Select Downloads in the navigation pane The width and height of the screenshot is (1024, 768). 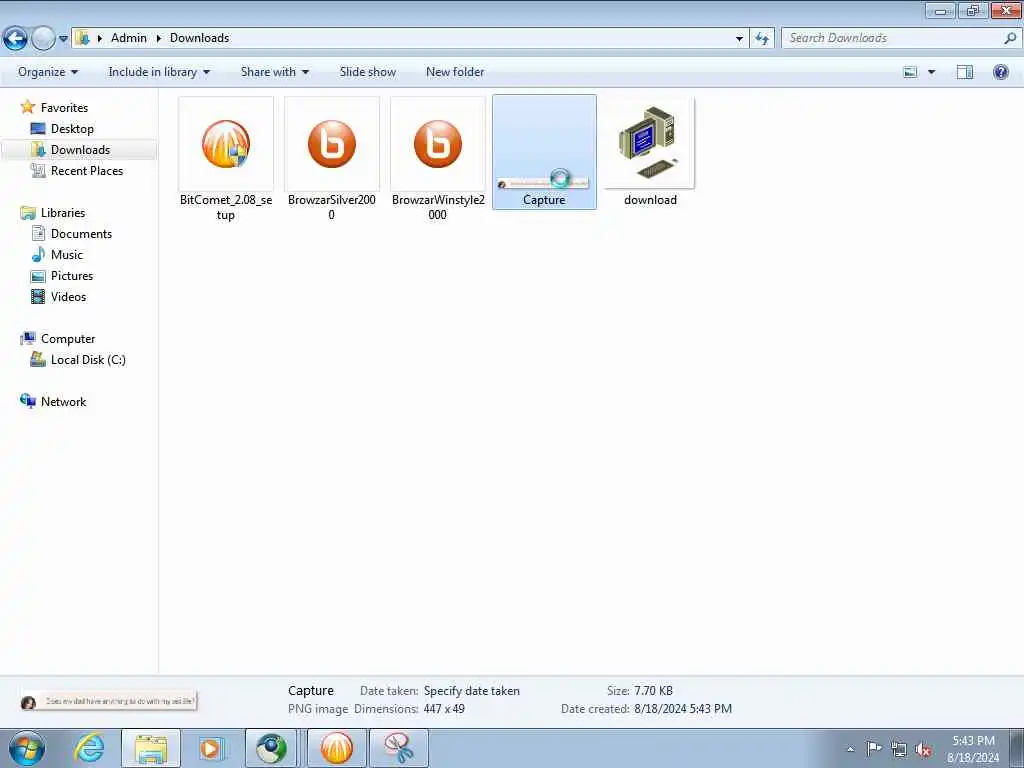pos(80,150)
